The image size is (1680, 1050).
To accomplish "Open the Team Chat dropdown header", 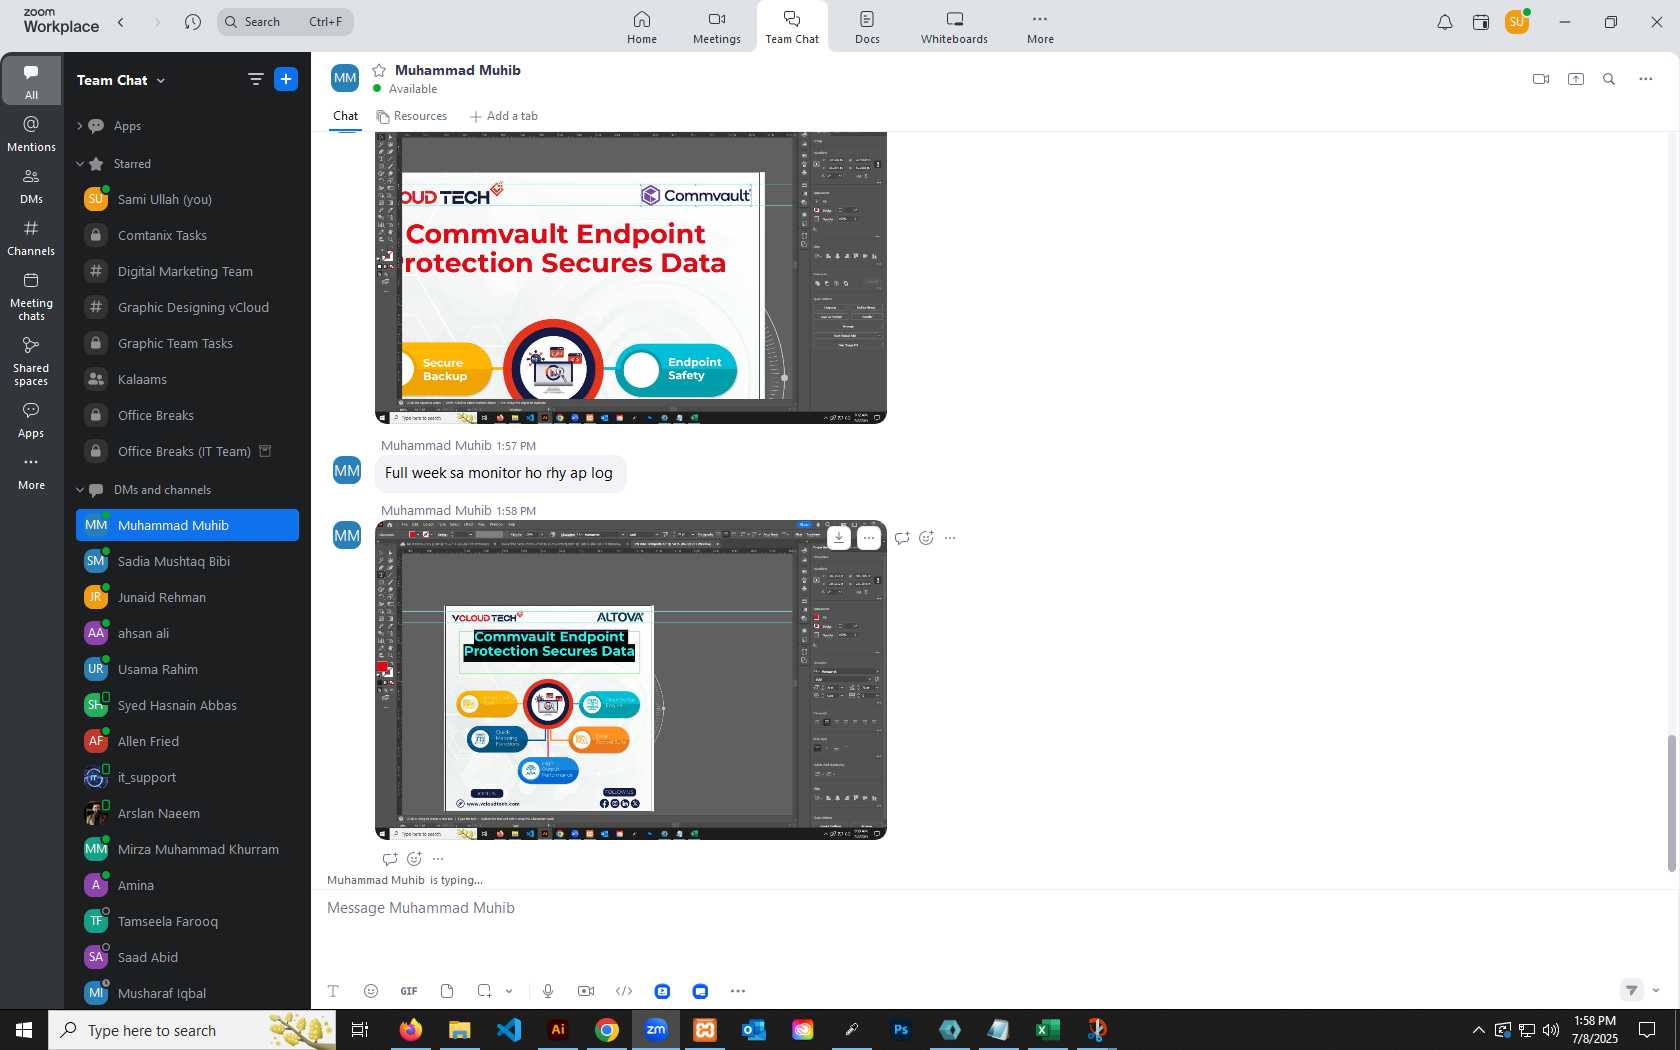I will tap(121, 80).
